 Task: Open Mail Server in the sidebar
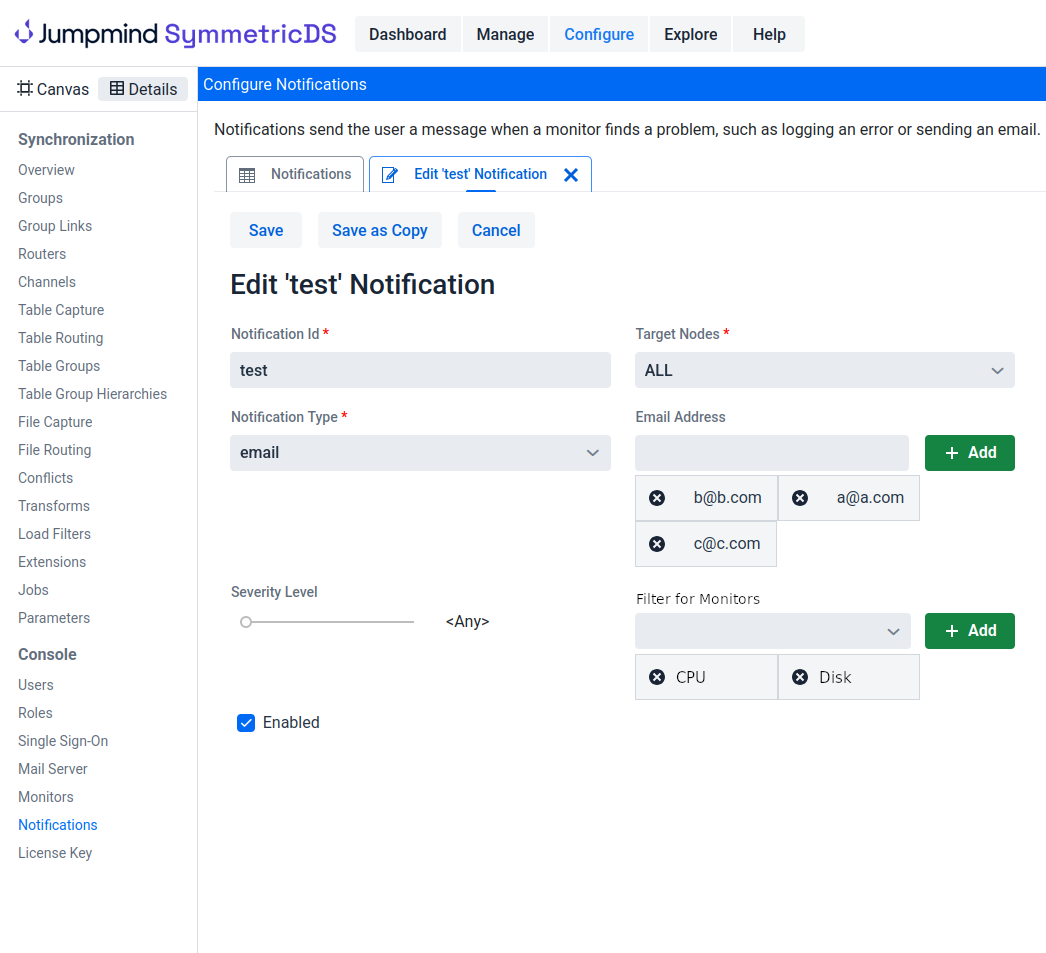pos(53,769)
